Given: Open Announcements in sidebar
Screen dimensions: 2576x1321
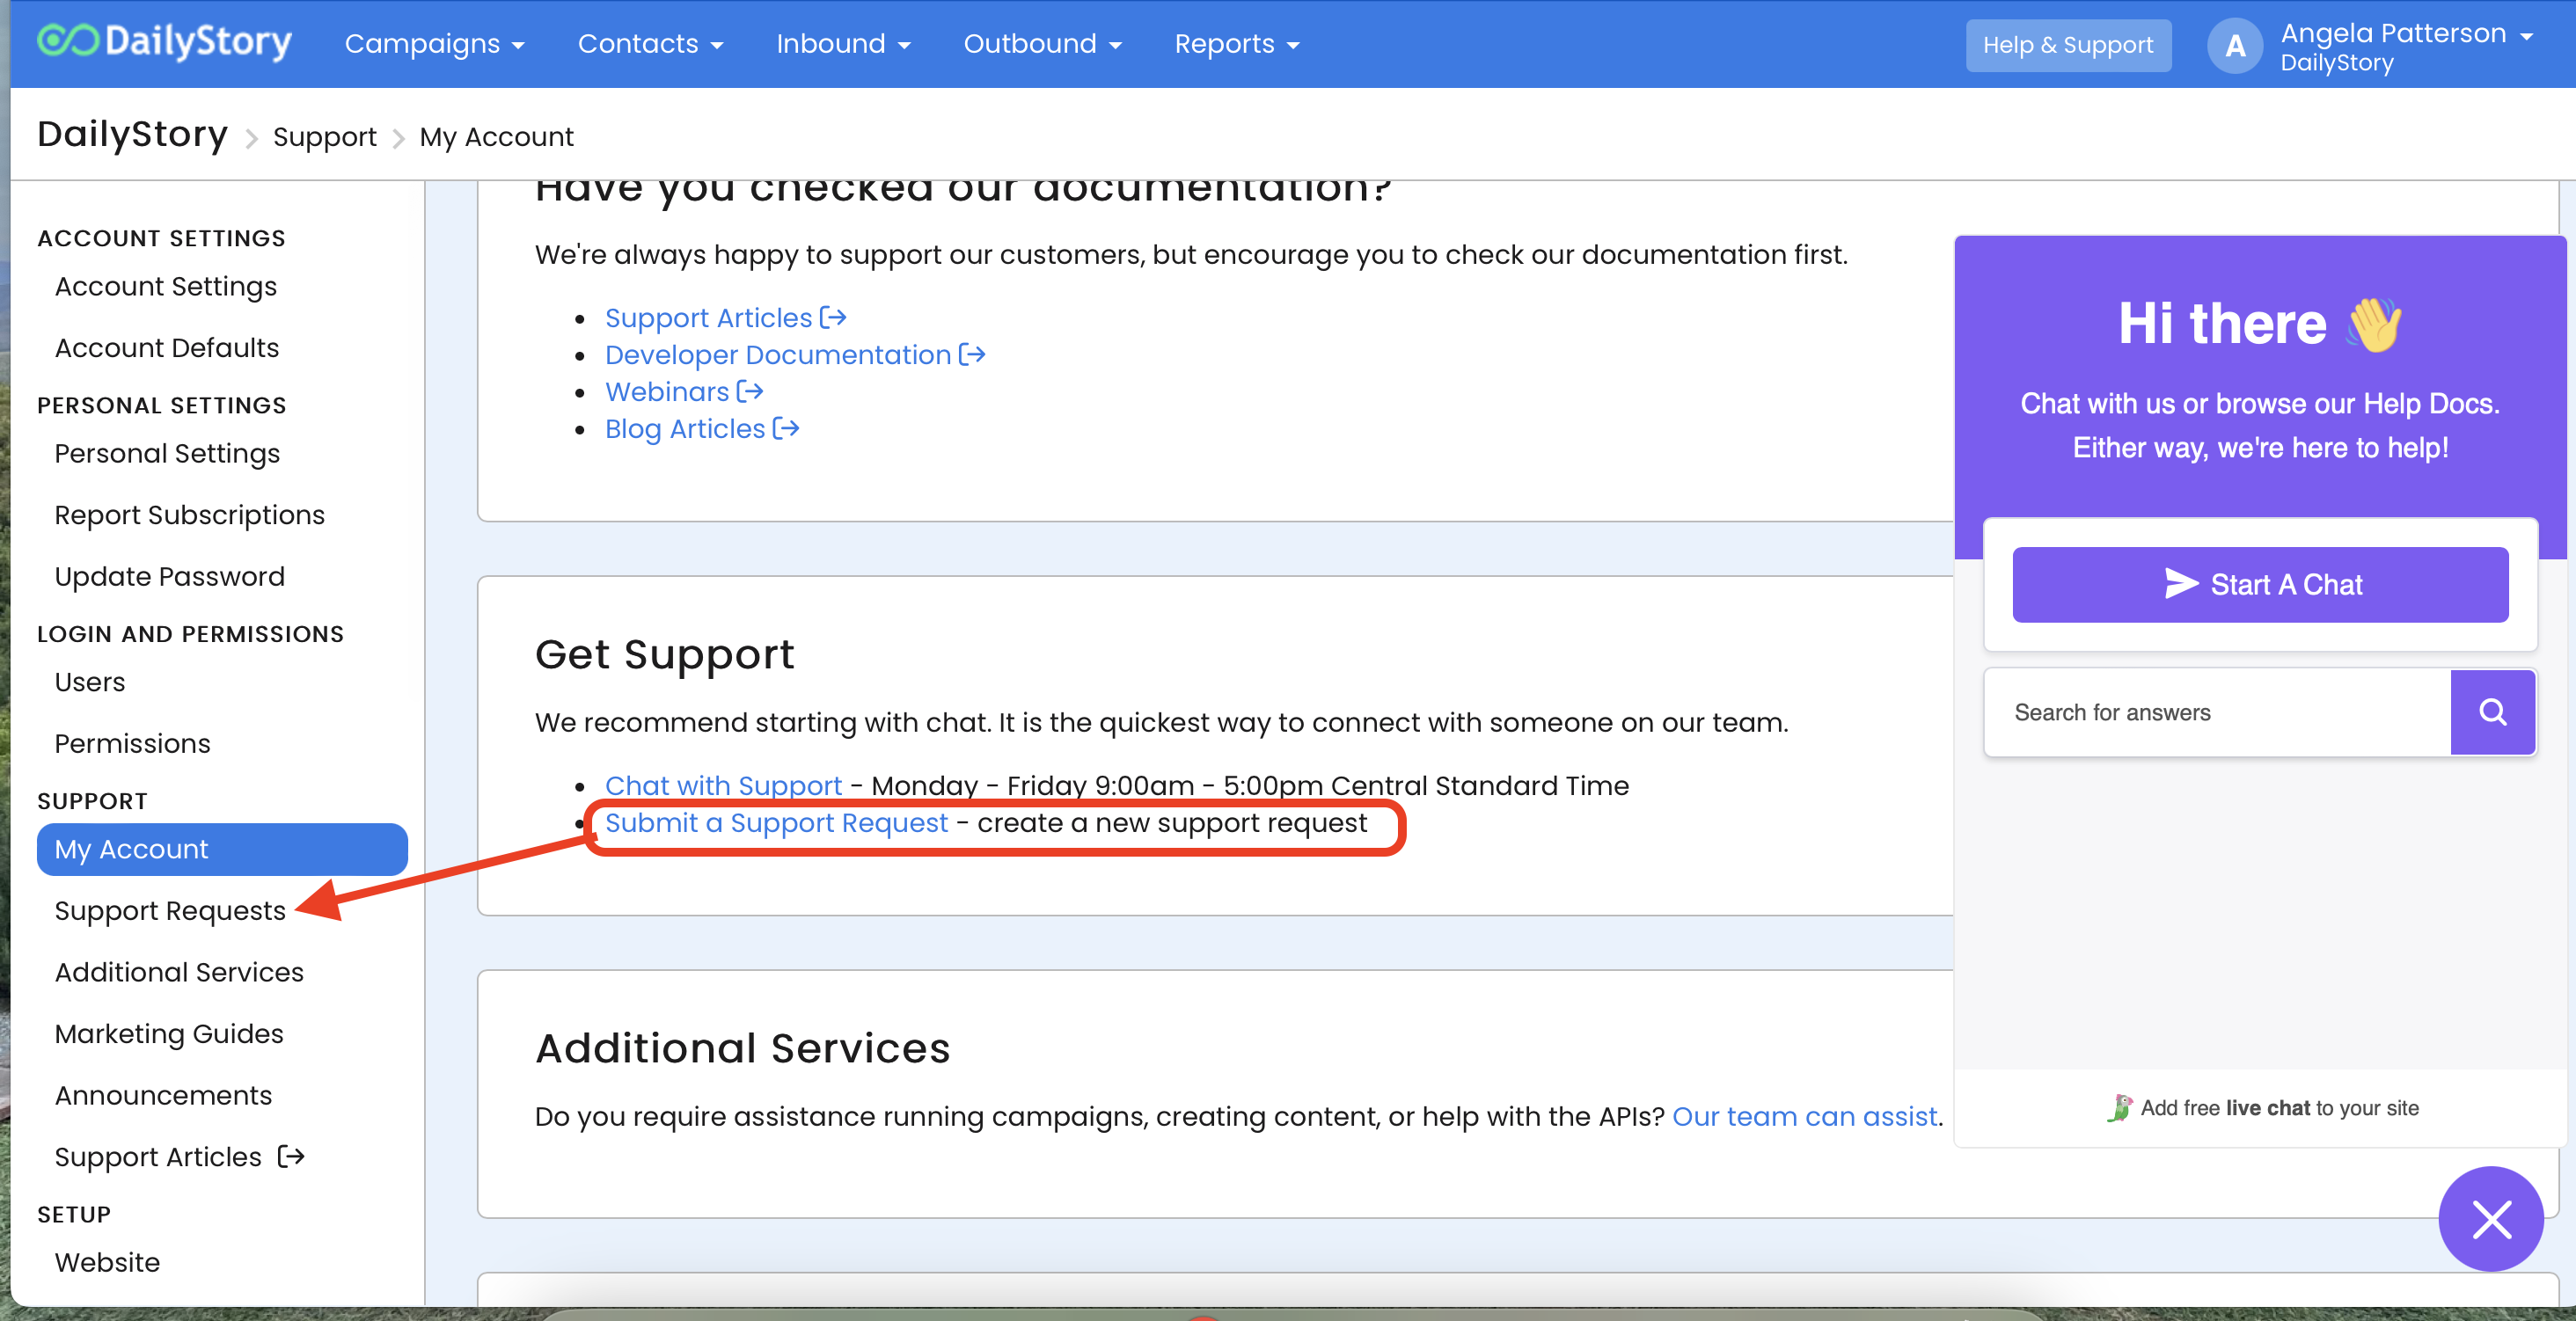Looking at the screenshot, I should (x=163, y=1095).
